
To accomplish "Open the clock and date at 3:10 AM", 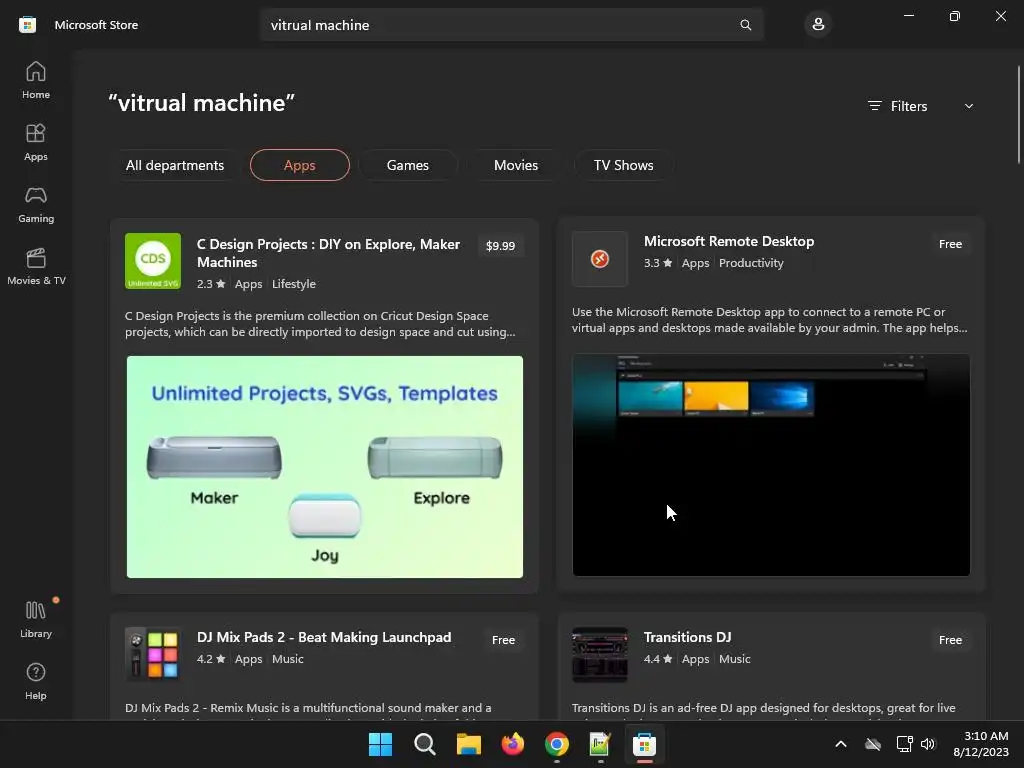I will (981, 744).
